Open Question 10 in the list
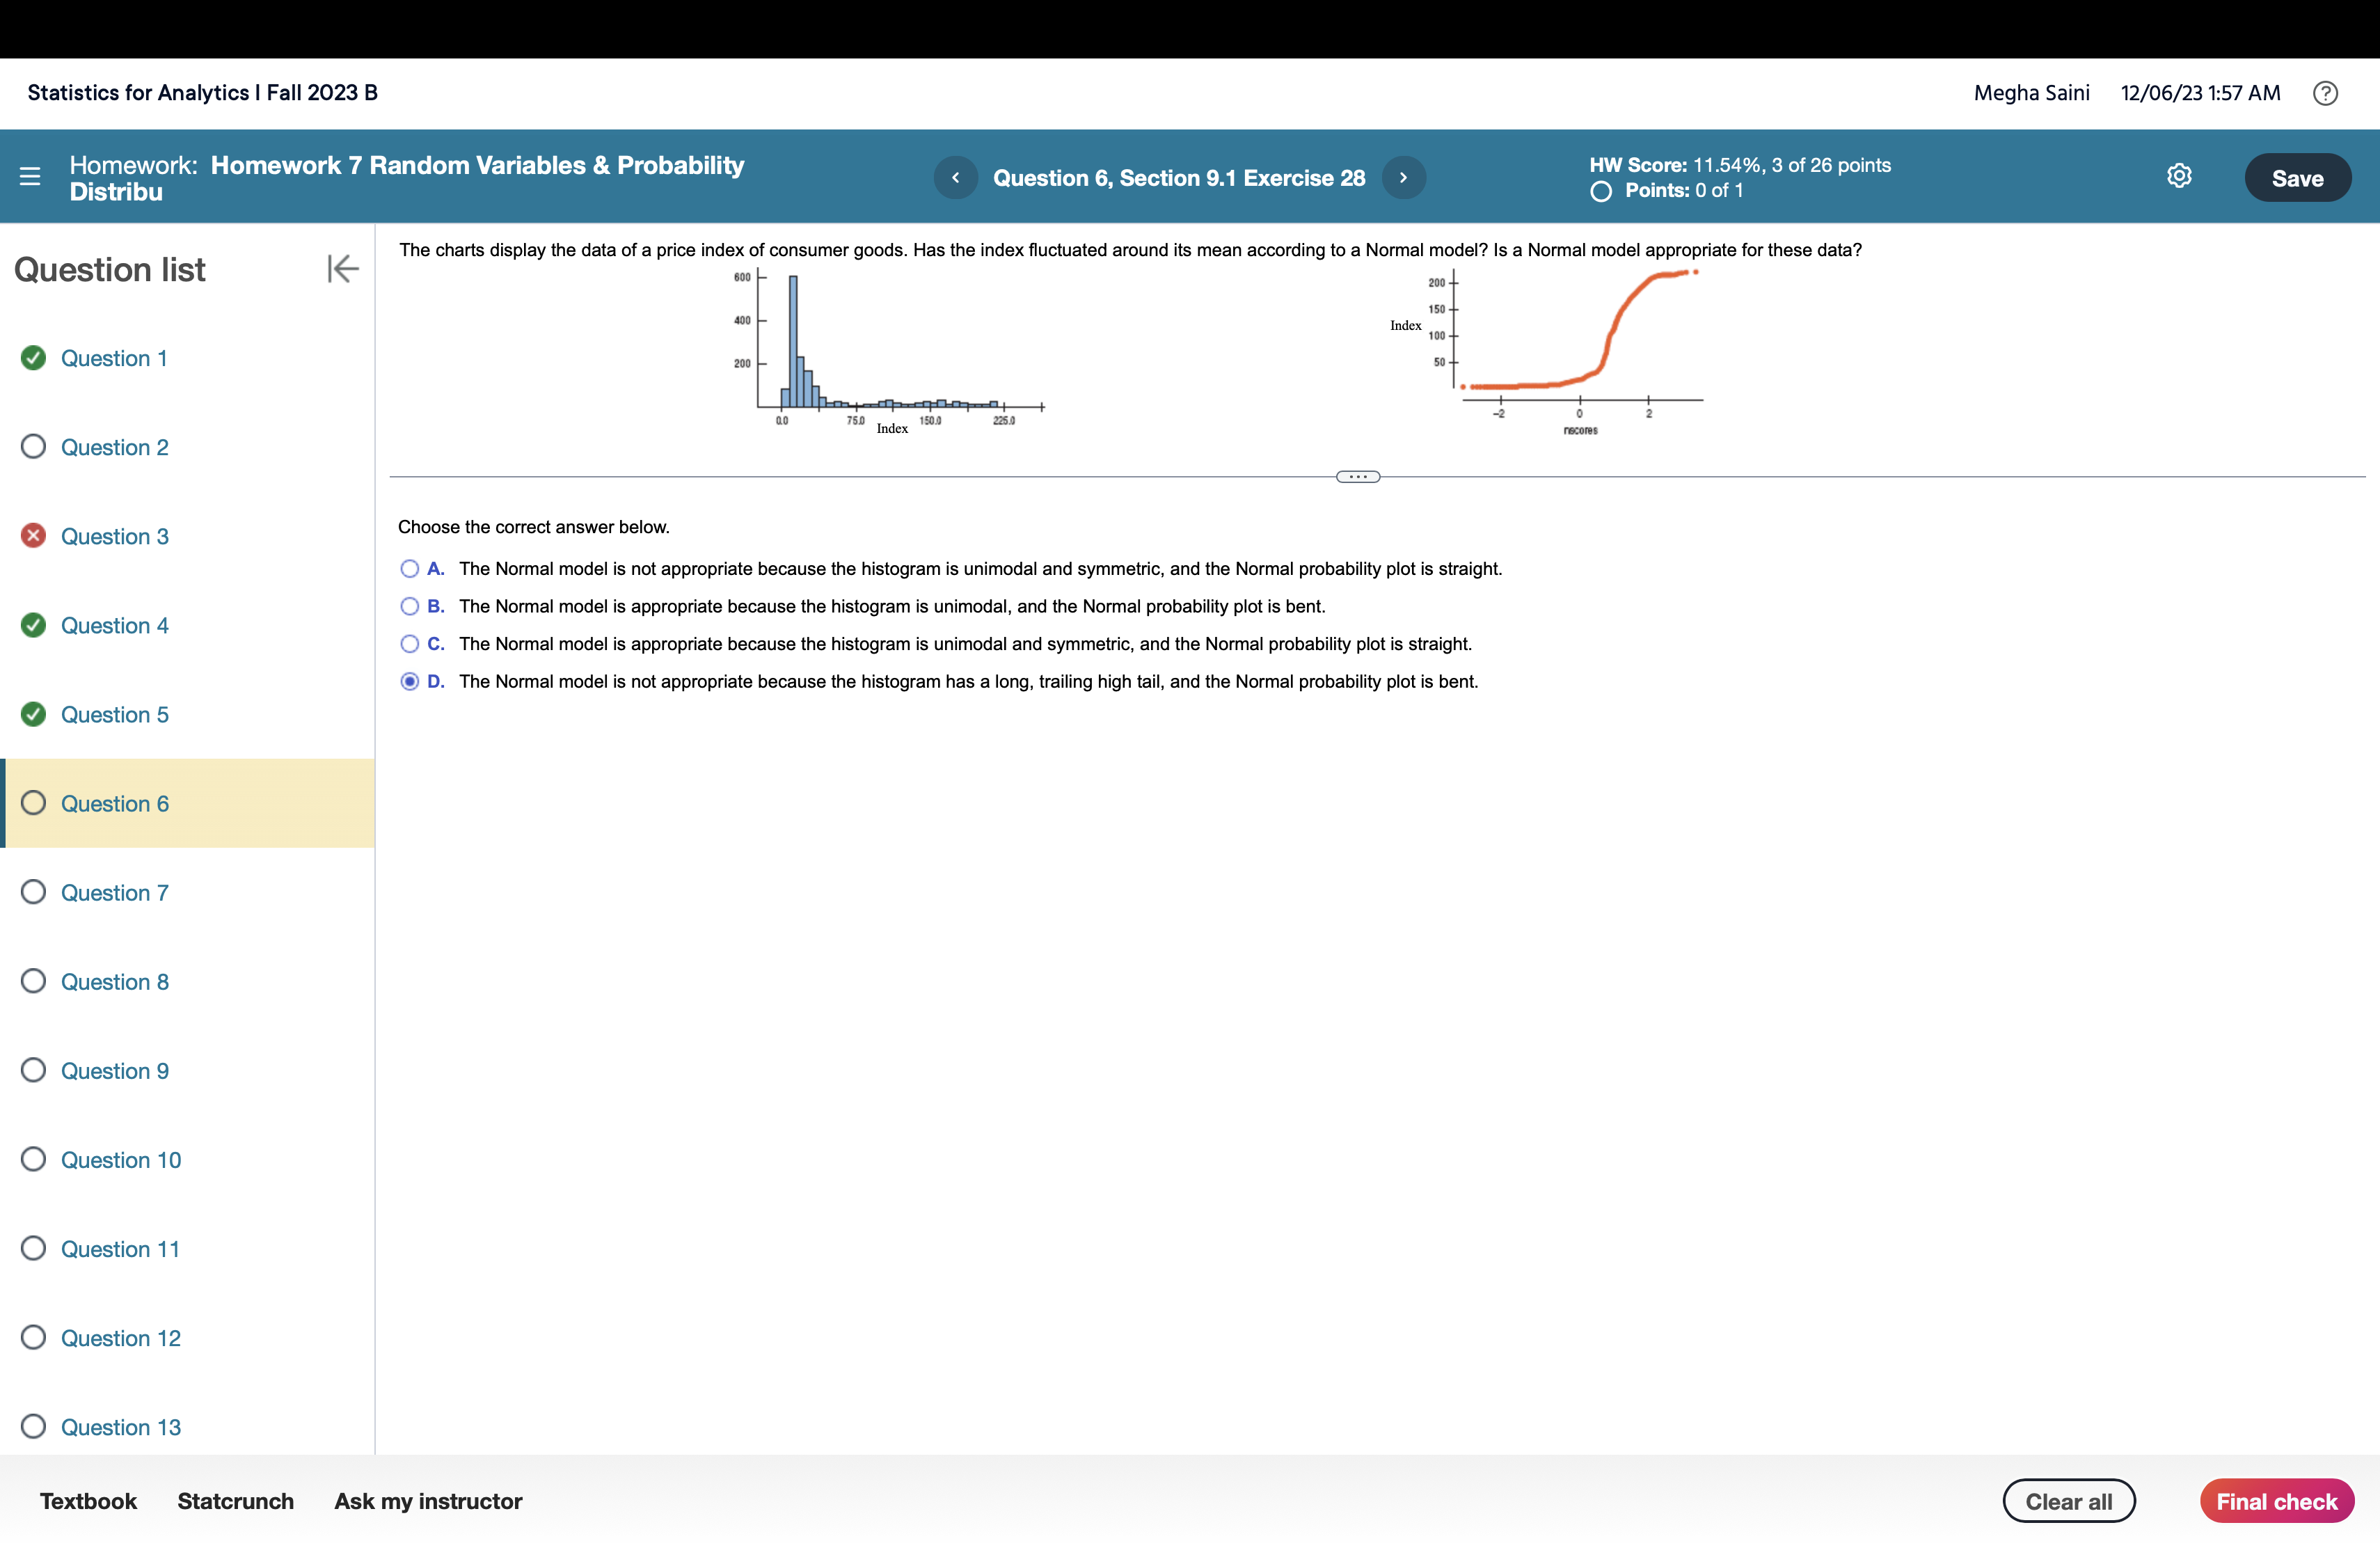The image size is (2380, 1548). click(121, 1160)
